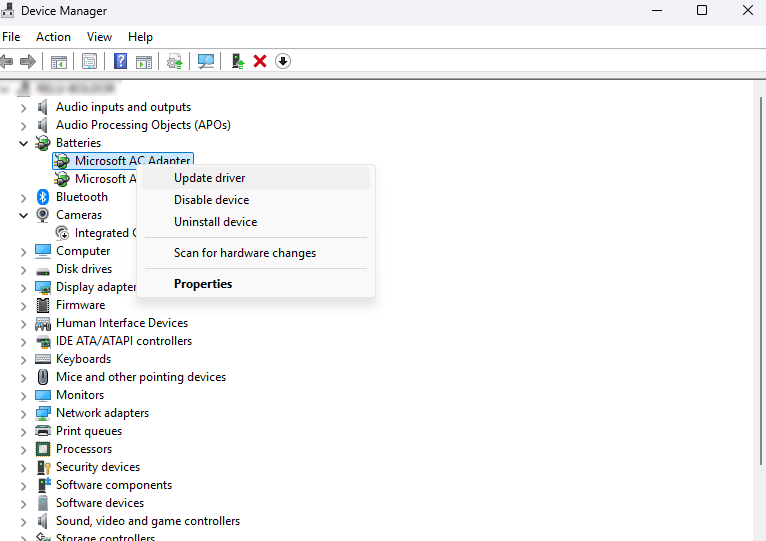The height and width of the screenshot is (541, 766).
Task: Choose Update driver from context menu
Action: 209,178
